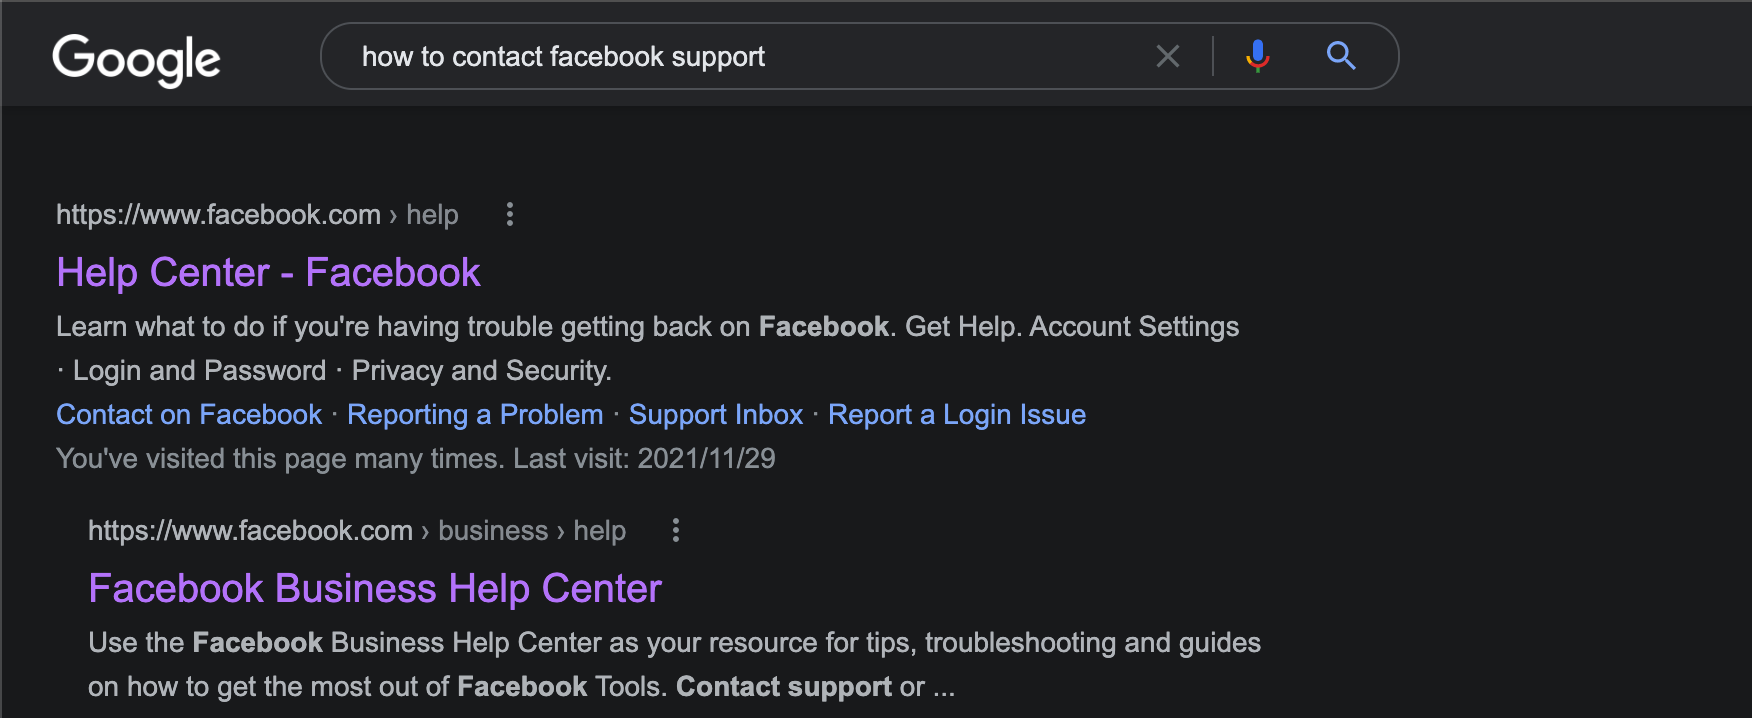Click the last visit date note
Image resolution: width=1752 pixels, height=718 pixels.
pyautogui.click(x=416, y=458)
